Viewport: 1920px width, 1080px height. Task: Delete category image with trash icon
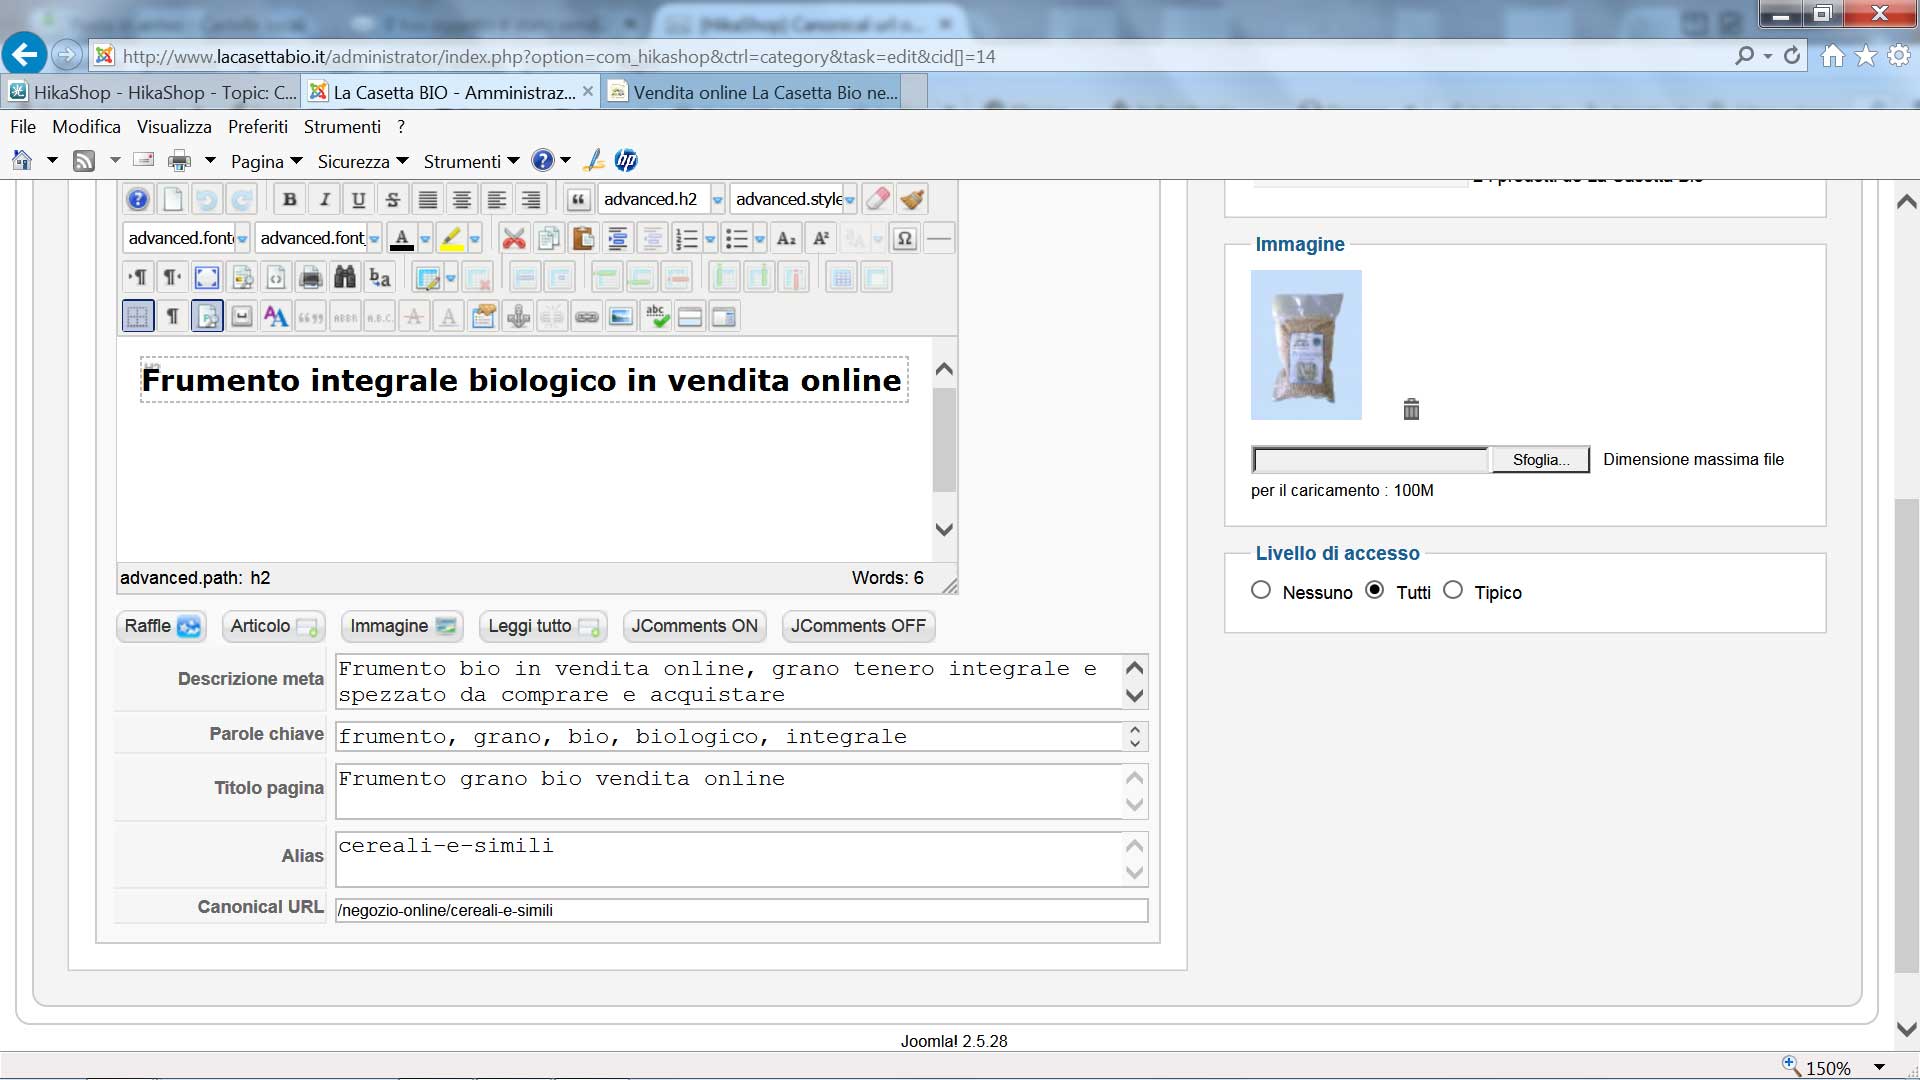[1411, 409]
